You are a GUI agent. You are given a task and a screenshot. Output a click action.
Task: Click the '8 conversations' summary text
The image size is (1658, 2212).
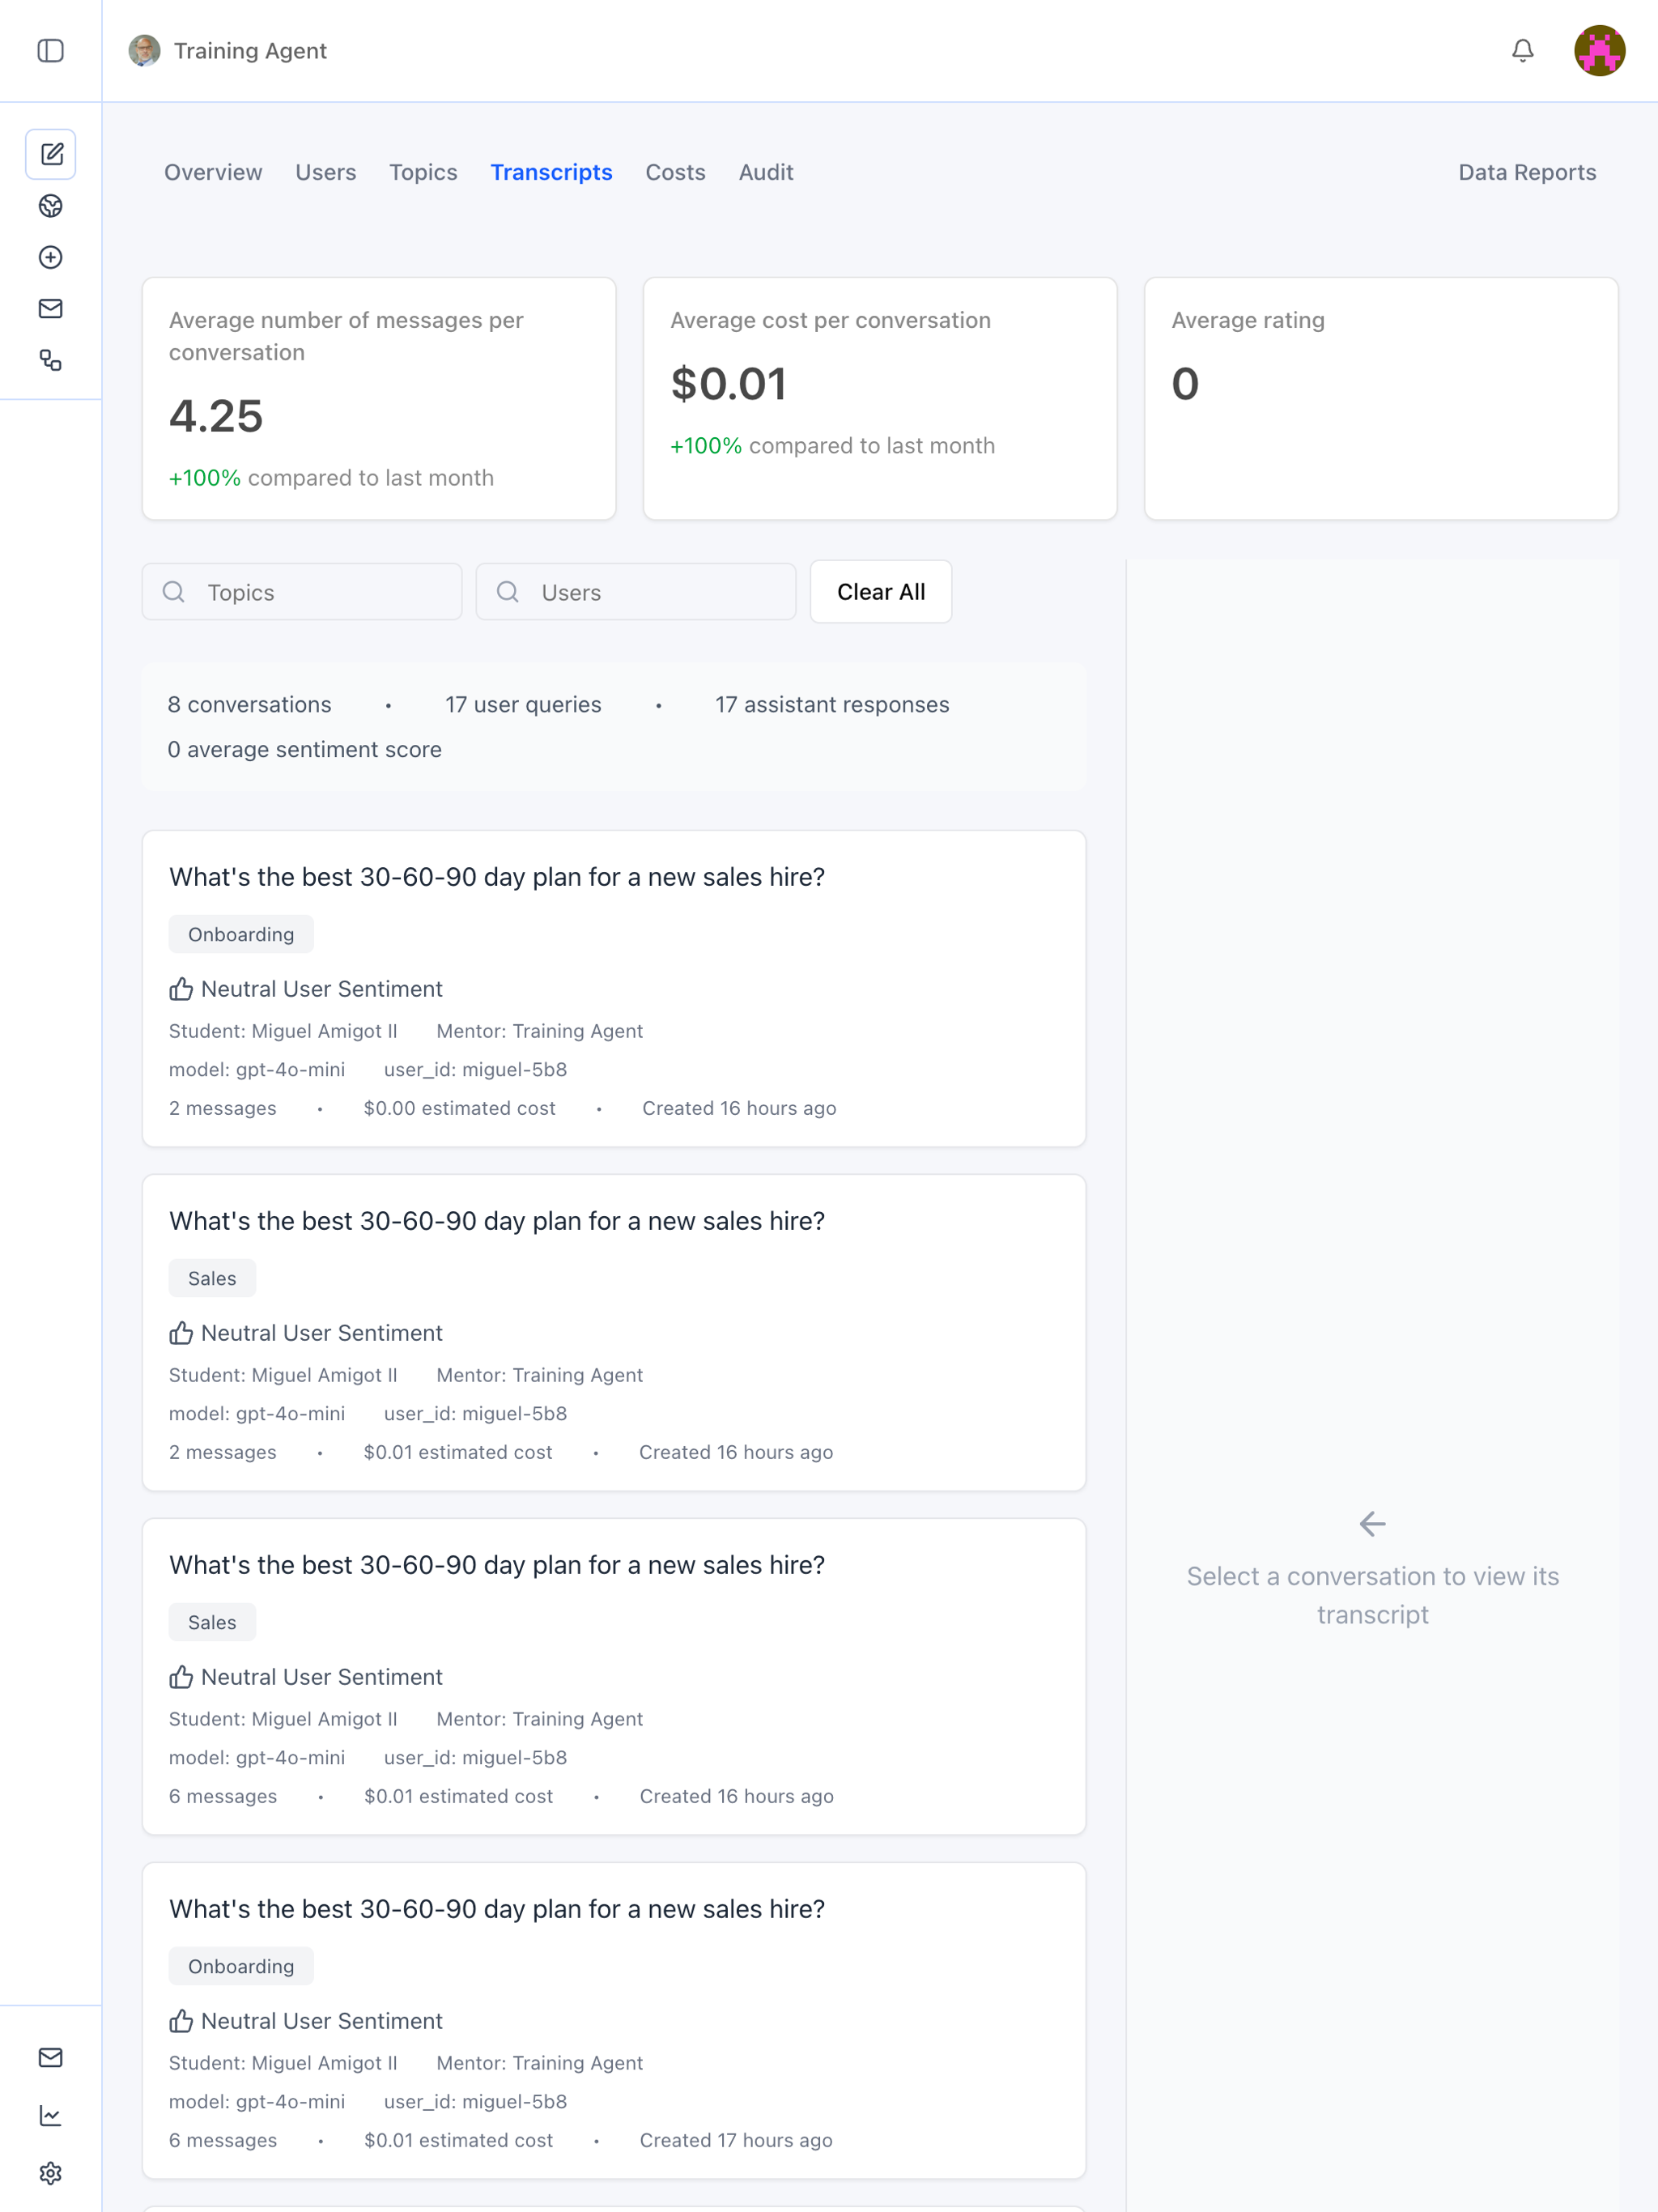click(249, 704)
